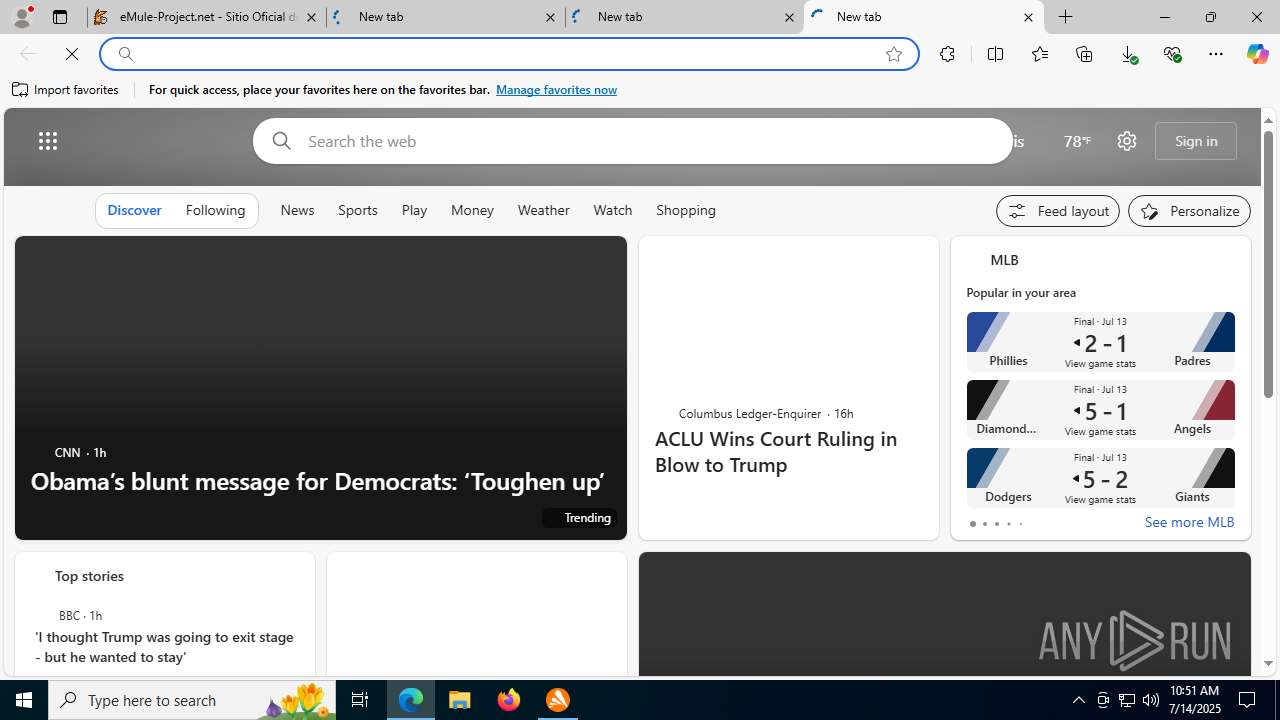
Task: Open the Money section
Action: 472,210
